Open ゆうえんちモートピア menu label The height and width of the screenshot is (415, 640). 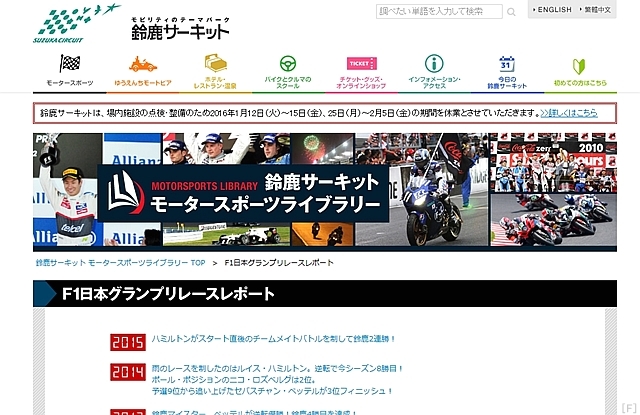coord(143,83)
